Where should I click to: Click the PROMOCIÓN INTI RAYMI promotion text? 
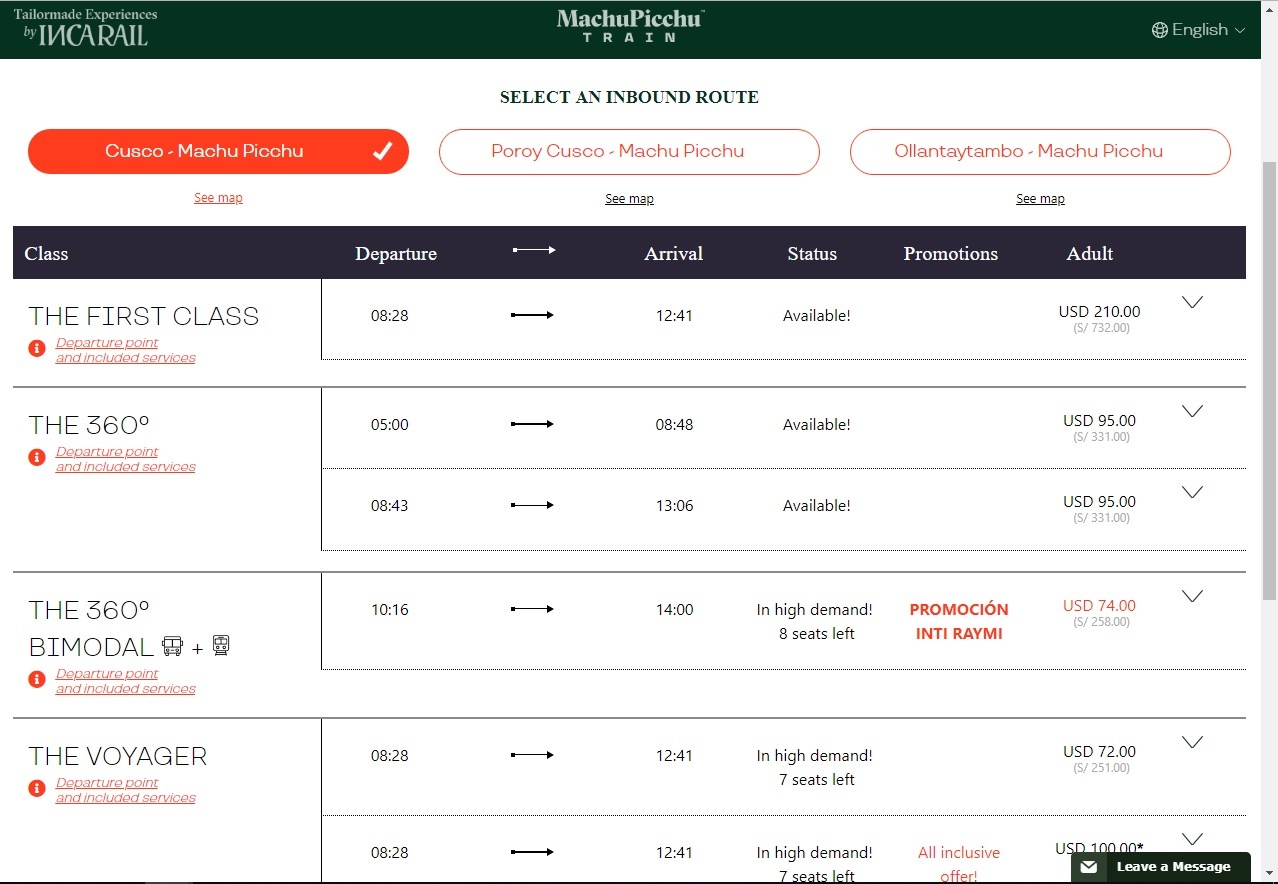(x=959, y=621)
